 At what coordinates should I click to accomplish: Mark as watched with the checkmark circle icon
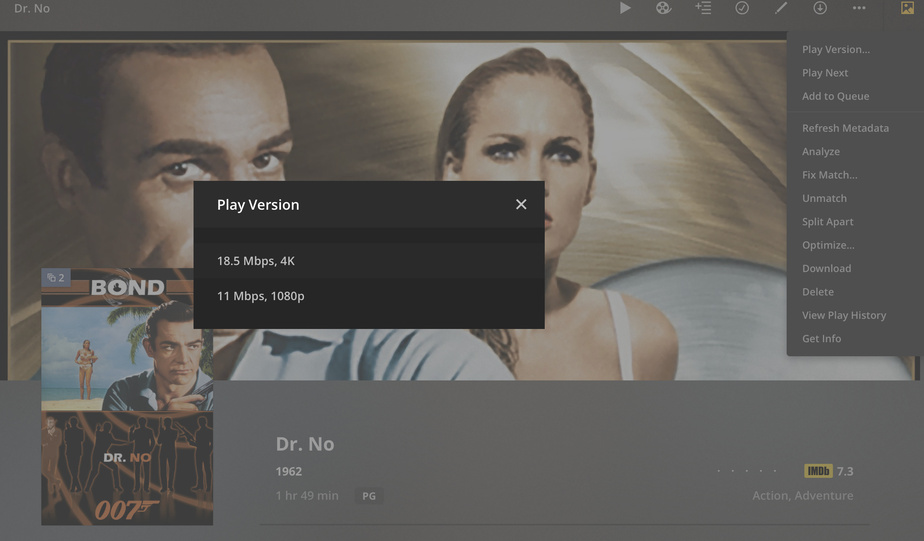(x=742, y=8)
